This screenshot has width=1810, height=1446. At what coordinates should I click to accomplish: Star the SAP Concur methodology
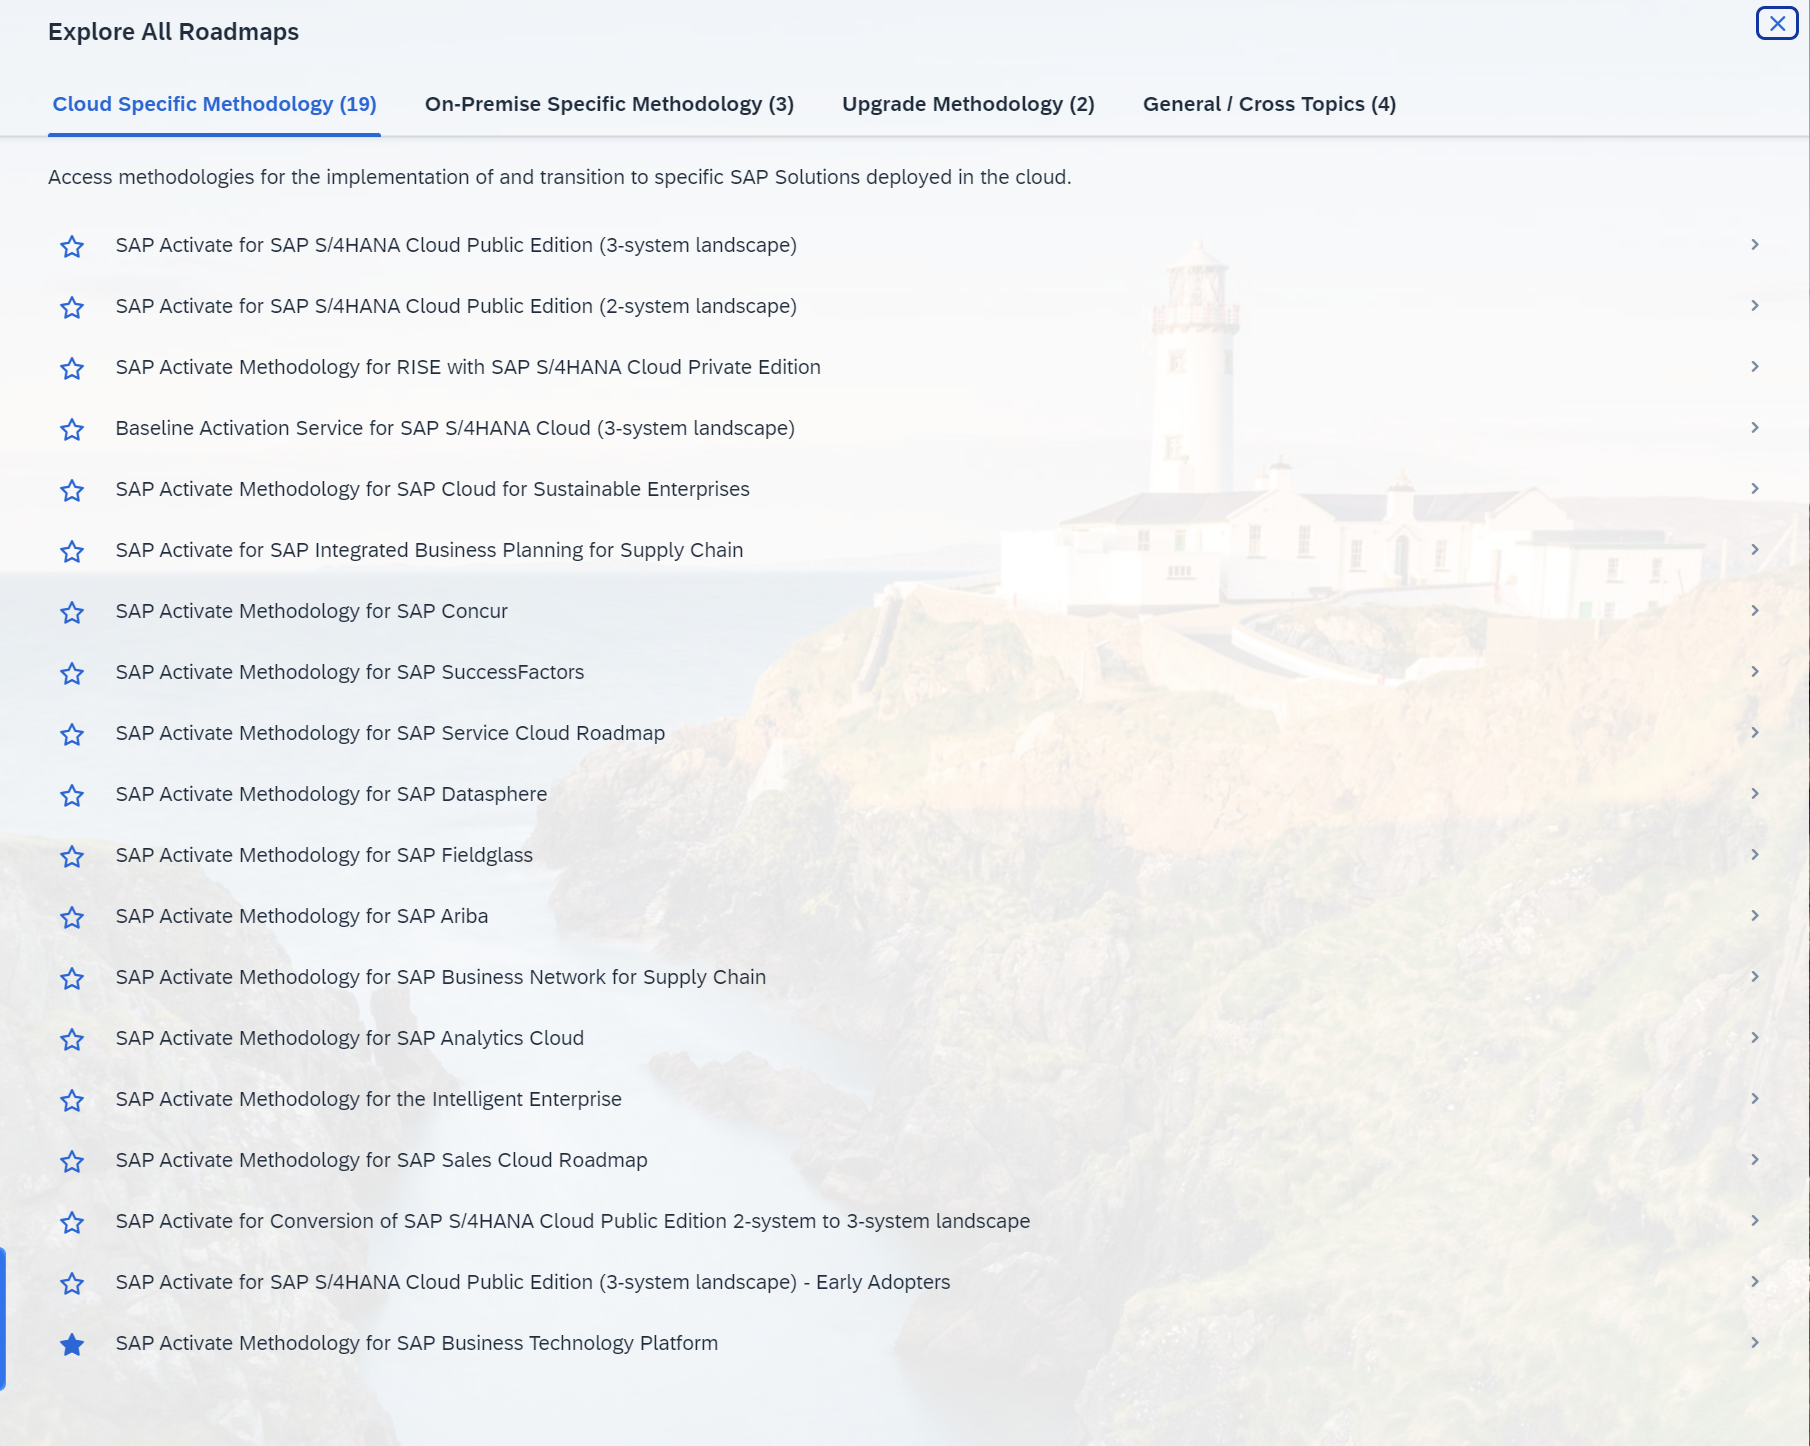(x=72, y=612)
